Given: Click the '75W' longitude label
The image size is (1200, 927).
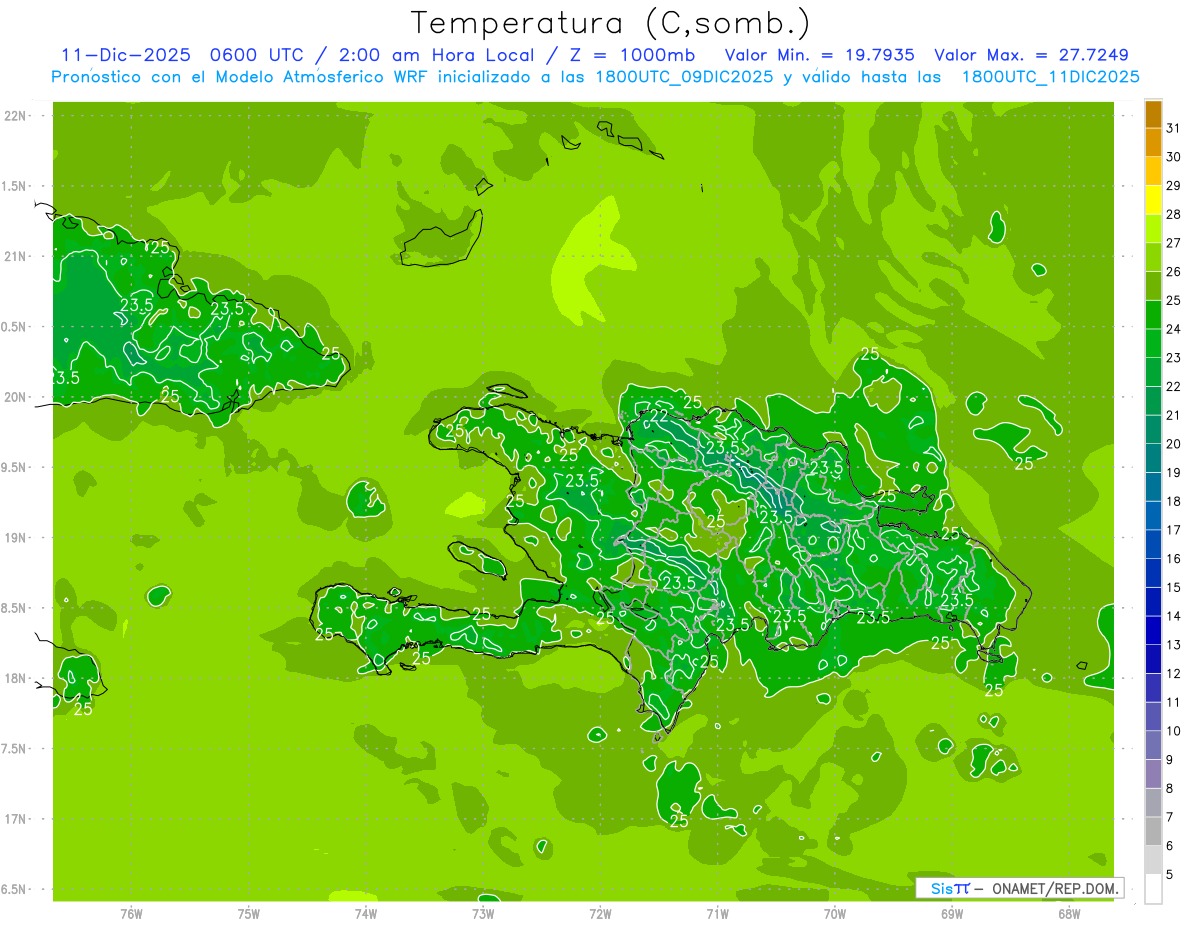Looking at the screenshot, I should (x=248, y=914).
